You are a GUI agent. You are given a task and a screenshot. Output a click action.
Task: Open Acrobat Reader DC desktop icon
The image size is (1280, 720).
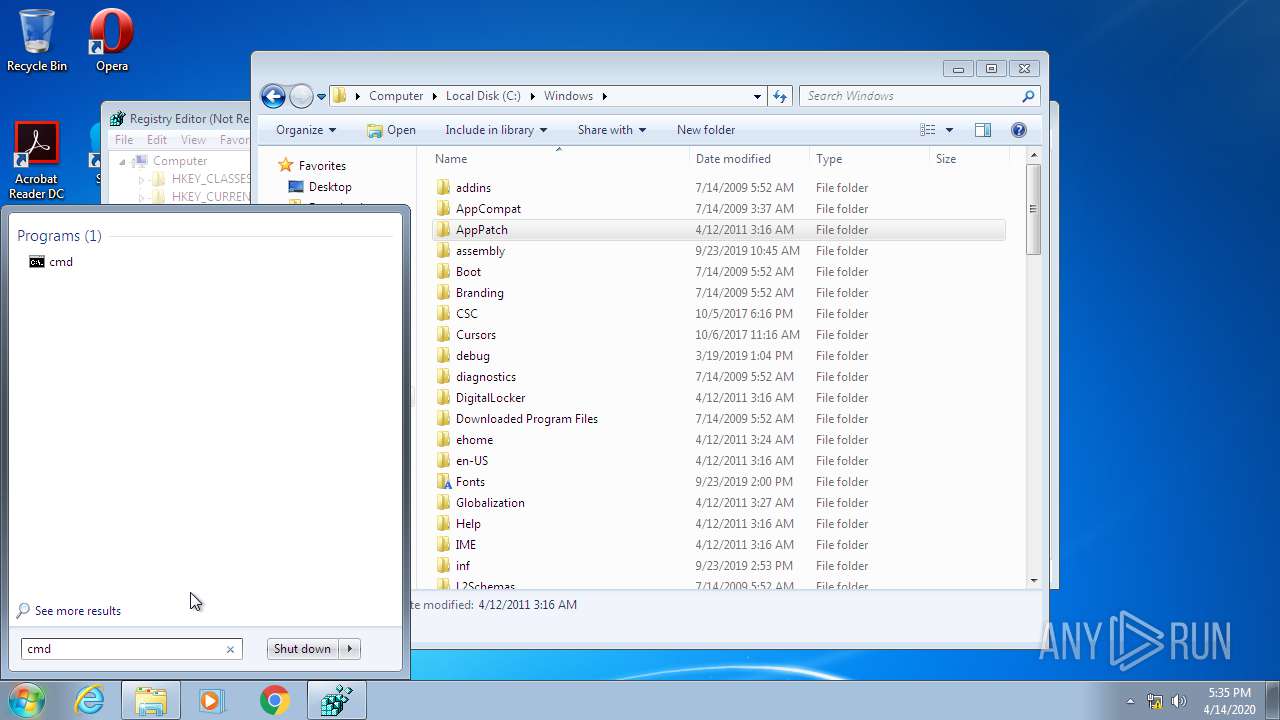(x=37, y=161)
